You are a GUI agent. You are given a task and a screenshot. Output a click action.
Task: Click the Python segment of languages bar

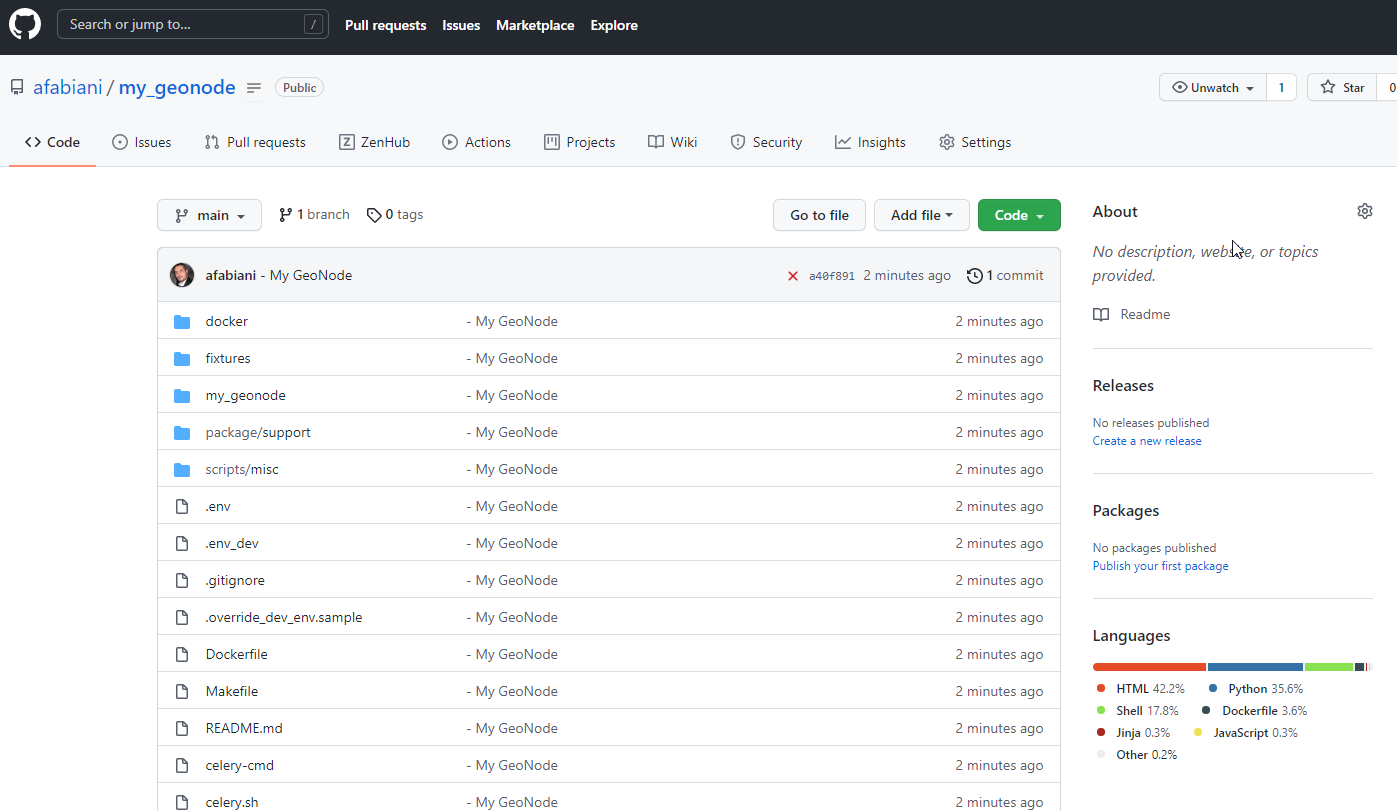coord(1255,667)
